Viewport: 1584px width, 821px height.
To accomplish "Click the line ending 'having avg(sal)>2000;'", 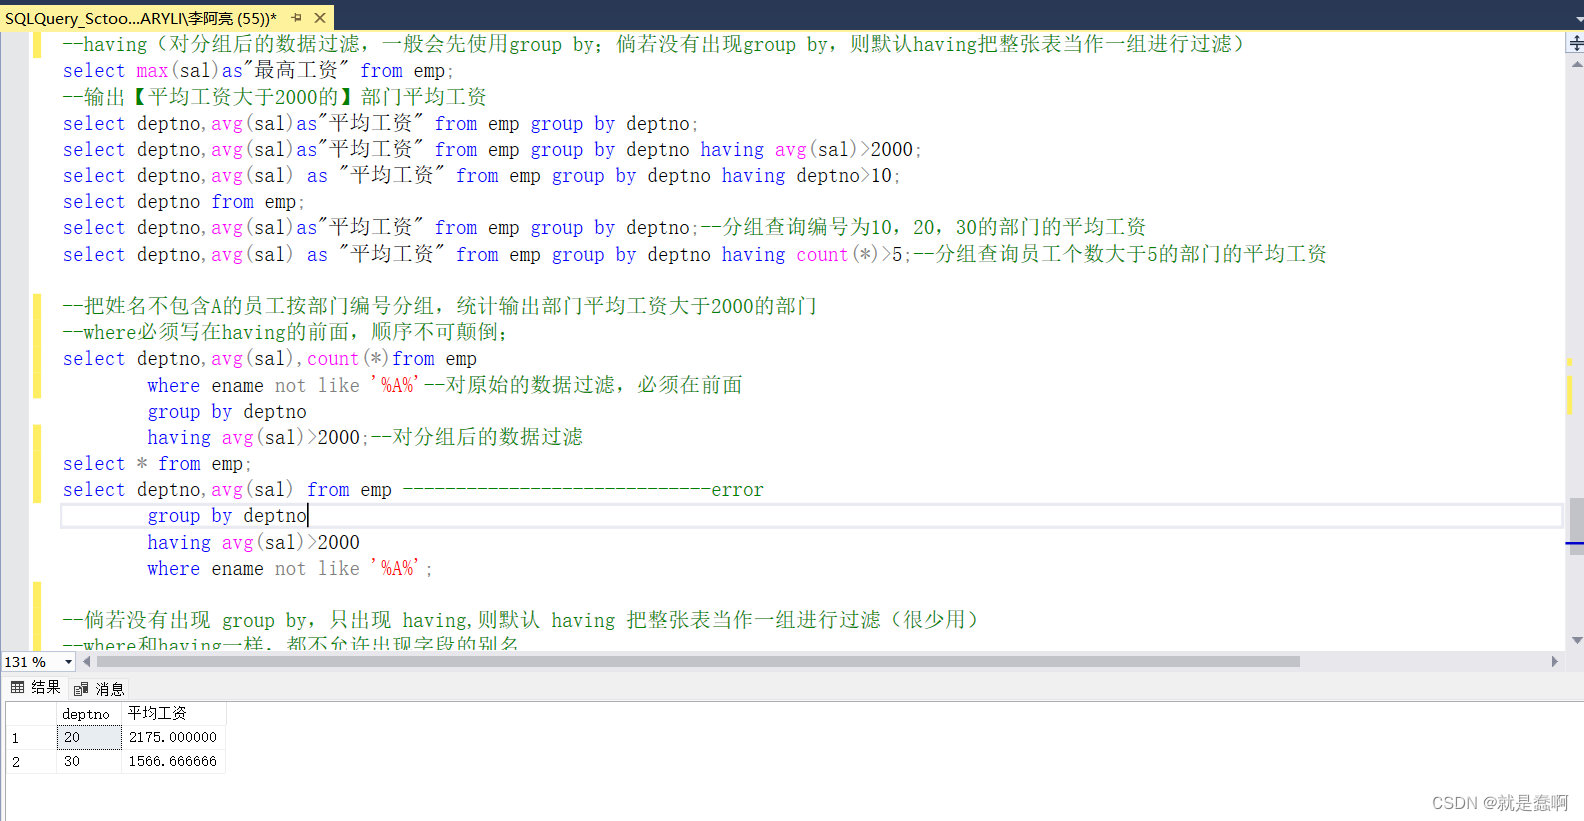I will (492, 150).
